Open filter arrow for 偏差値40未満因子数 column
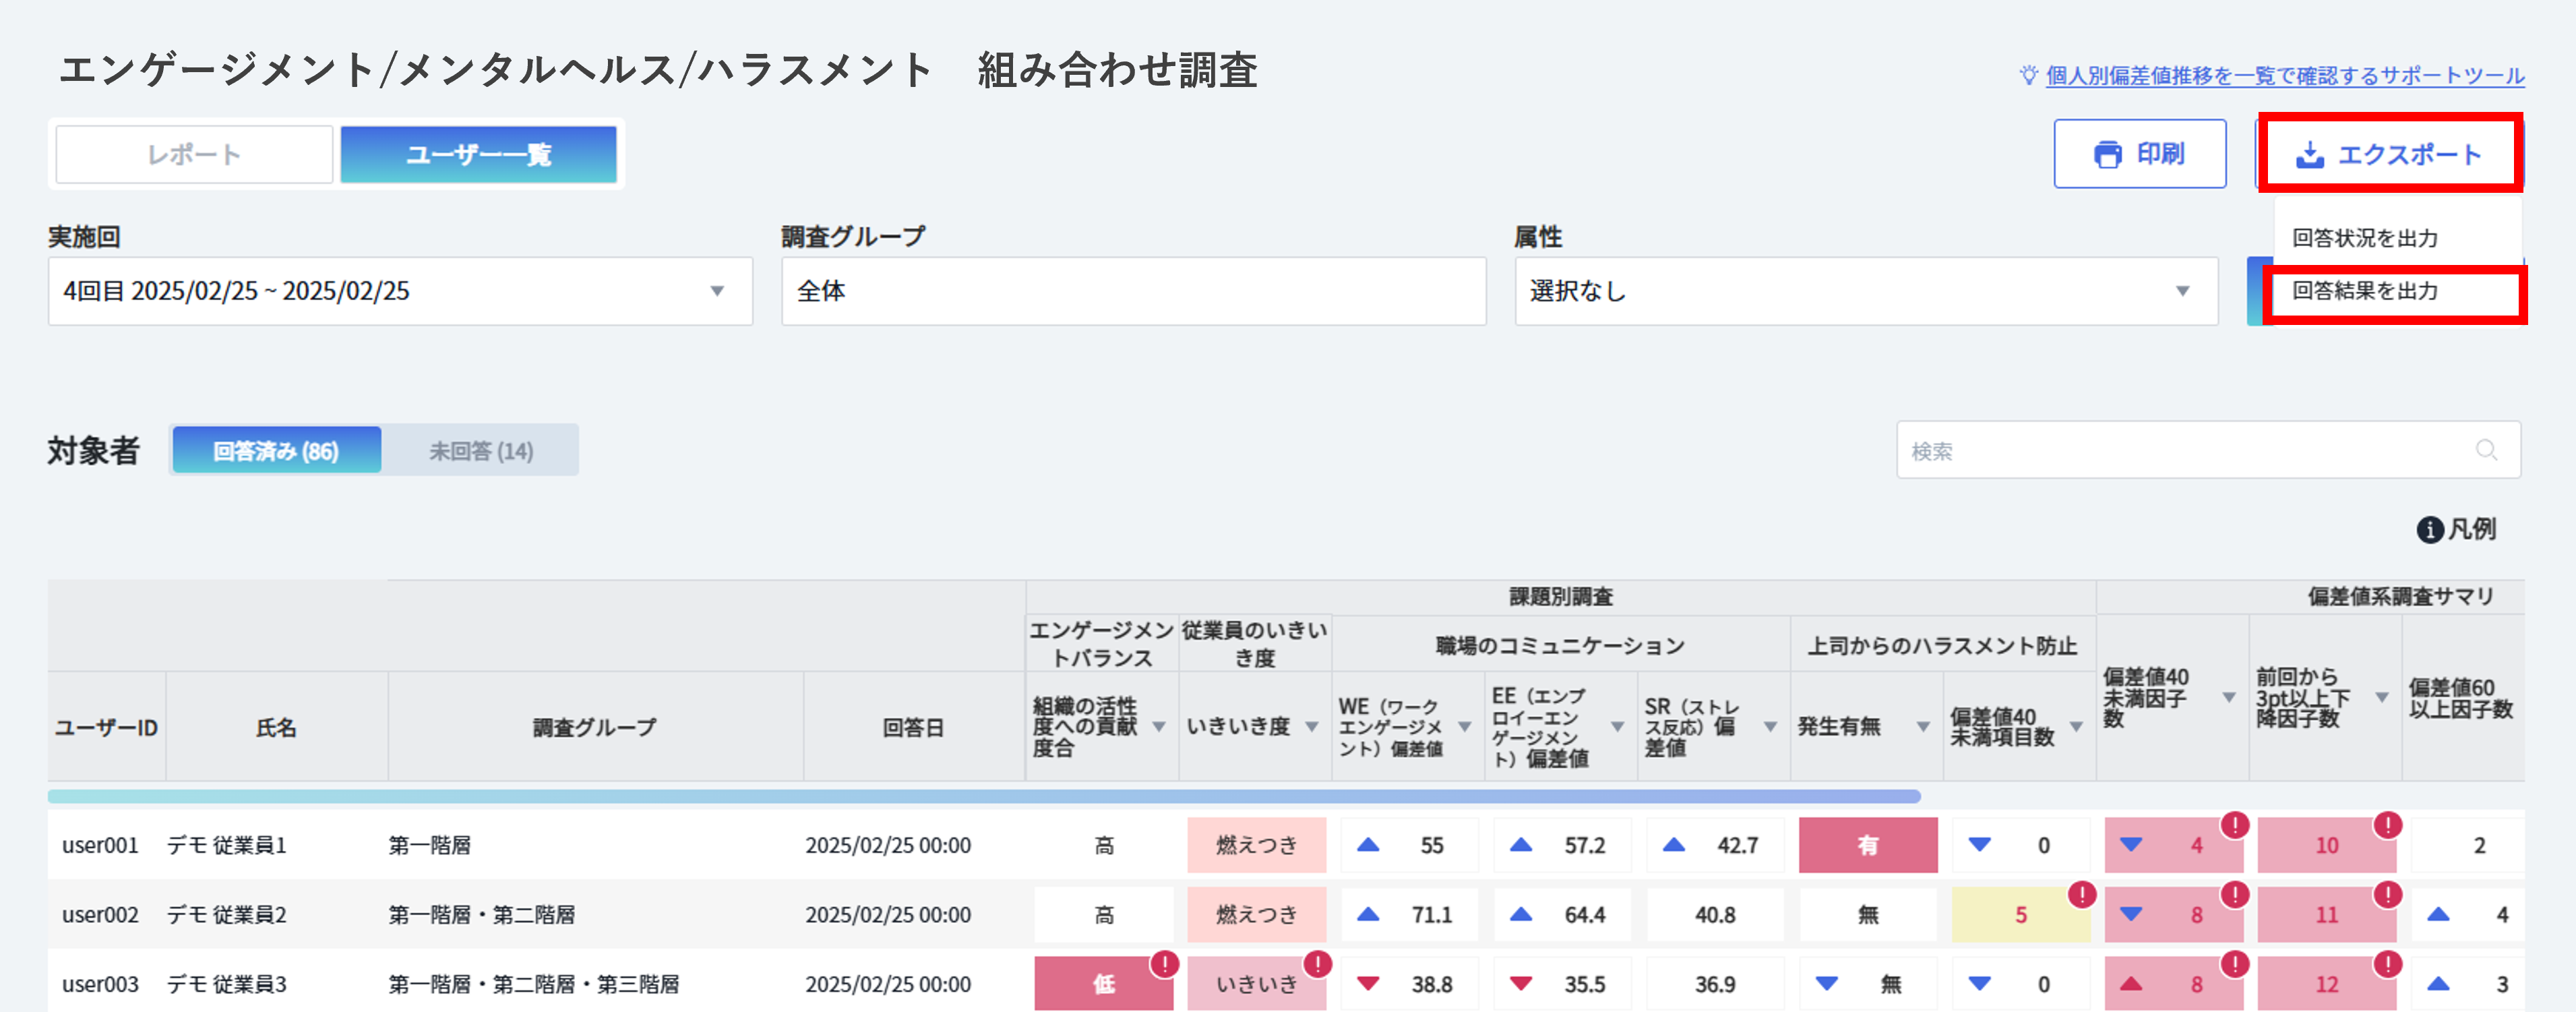 (2229, 697)
